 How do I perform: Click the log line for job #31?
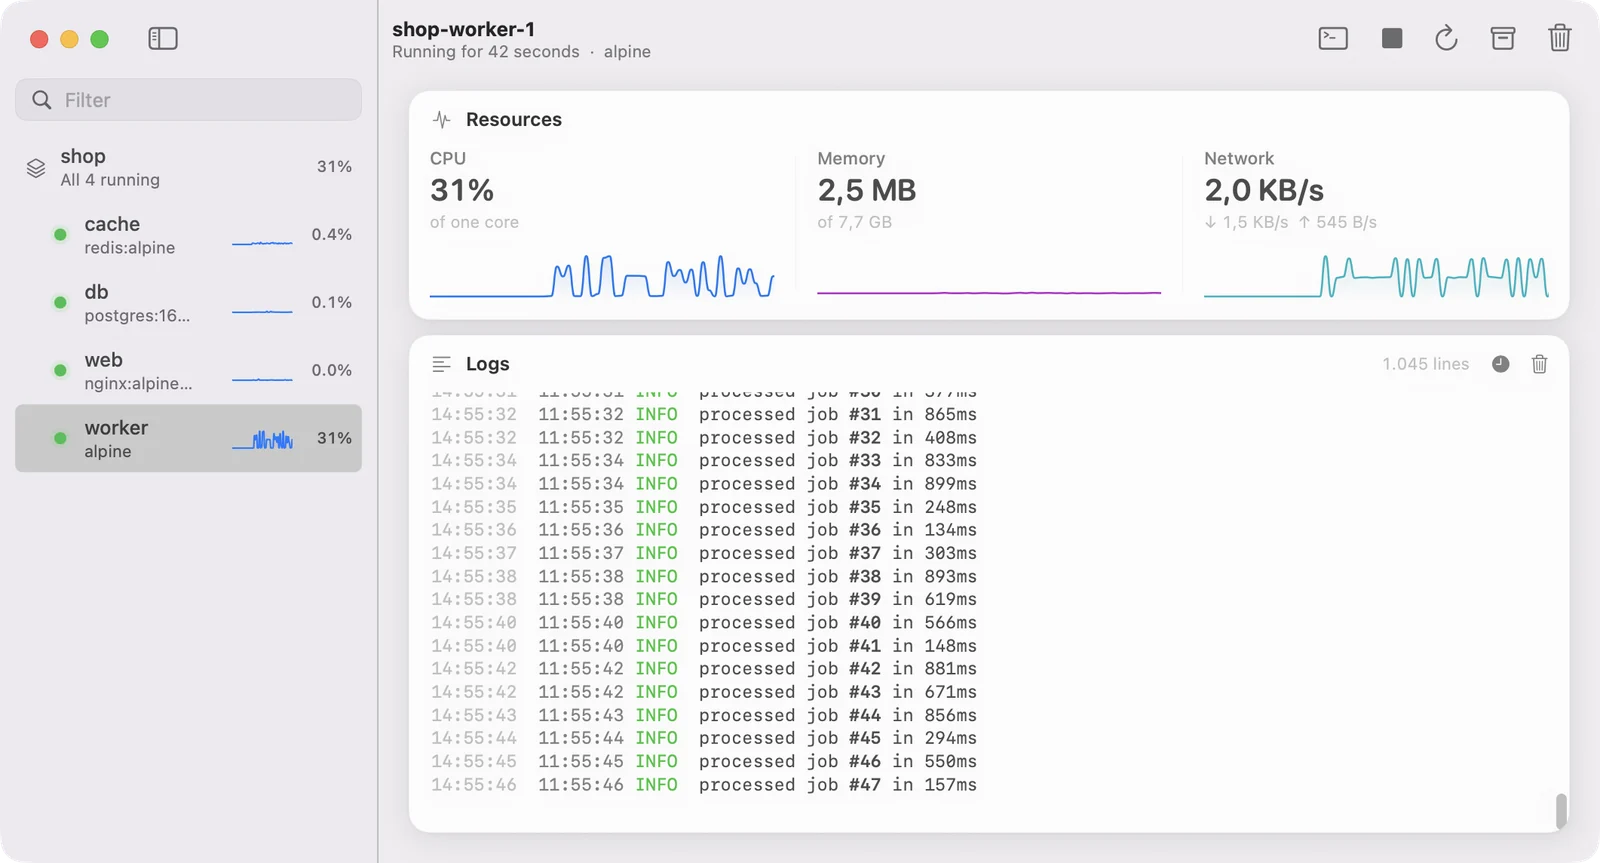pos(704,414)
